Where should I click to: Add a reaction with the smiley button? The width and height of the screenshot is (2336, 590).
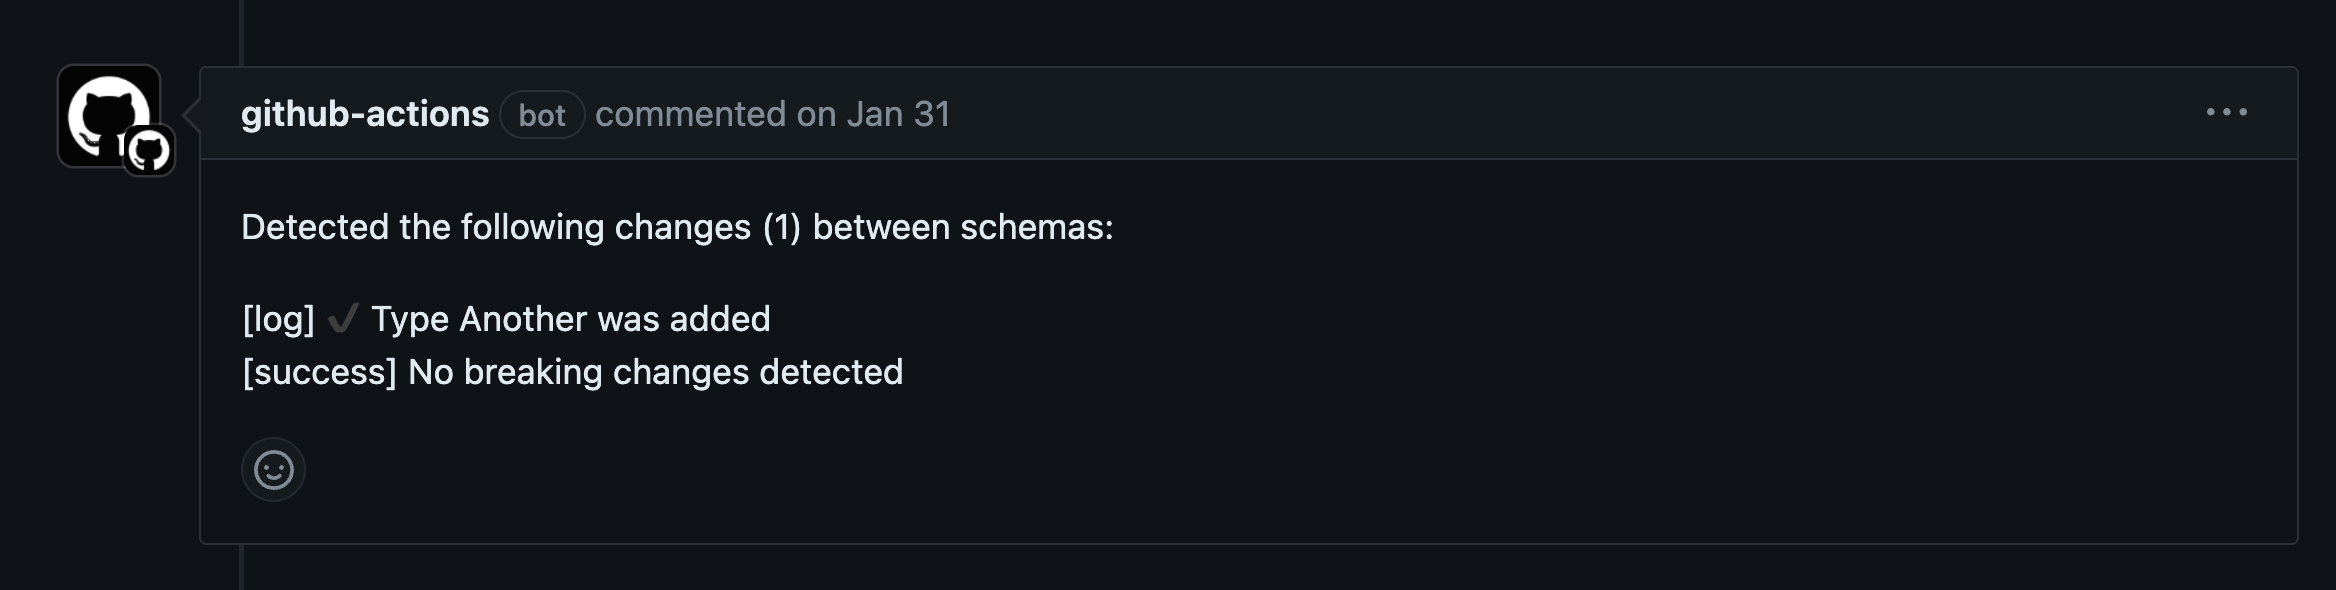coord(273,469)
